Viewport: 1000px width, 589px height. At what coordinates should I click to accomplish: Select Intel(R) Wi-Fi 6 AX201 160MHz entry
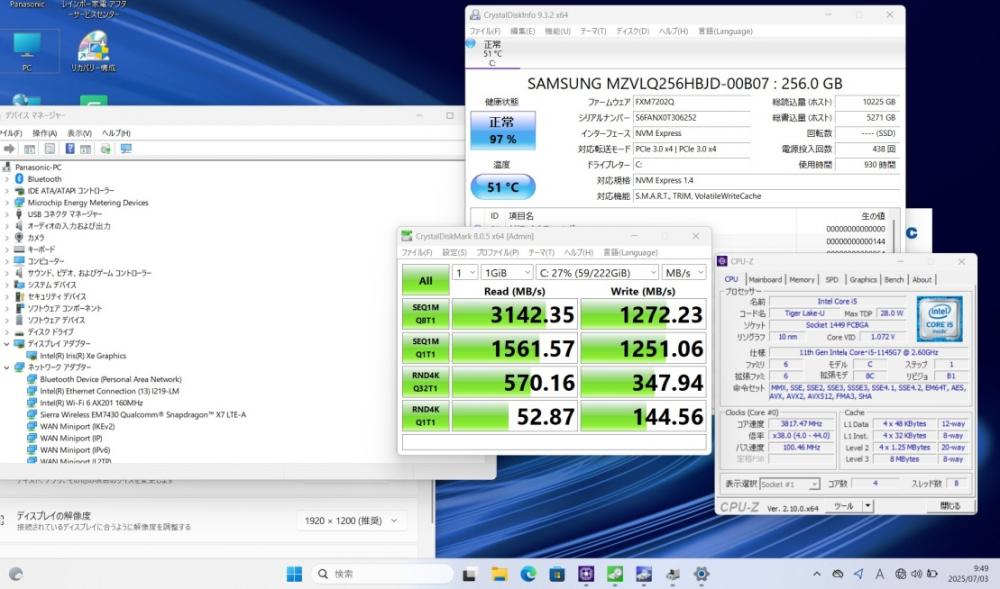click(x=91, y=403)
